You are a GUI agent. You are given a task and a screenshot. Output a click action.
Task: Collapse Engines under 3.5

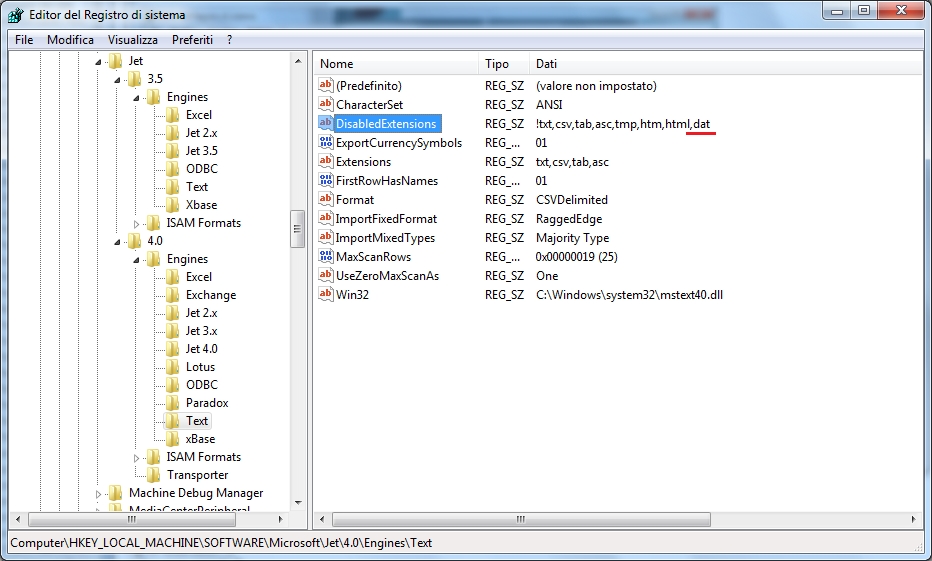click(x=136, y=97)
